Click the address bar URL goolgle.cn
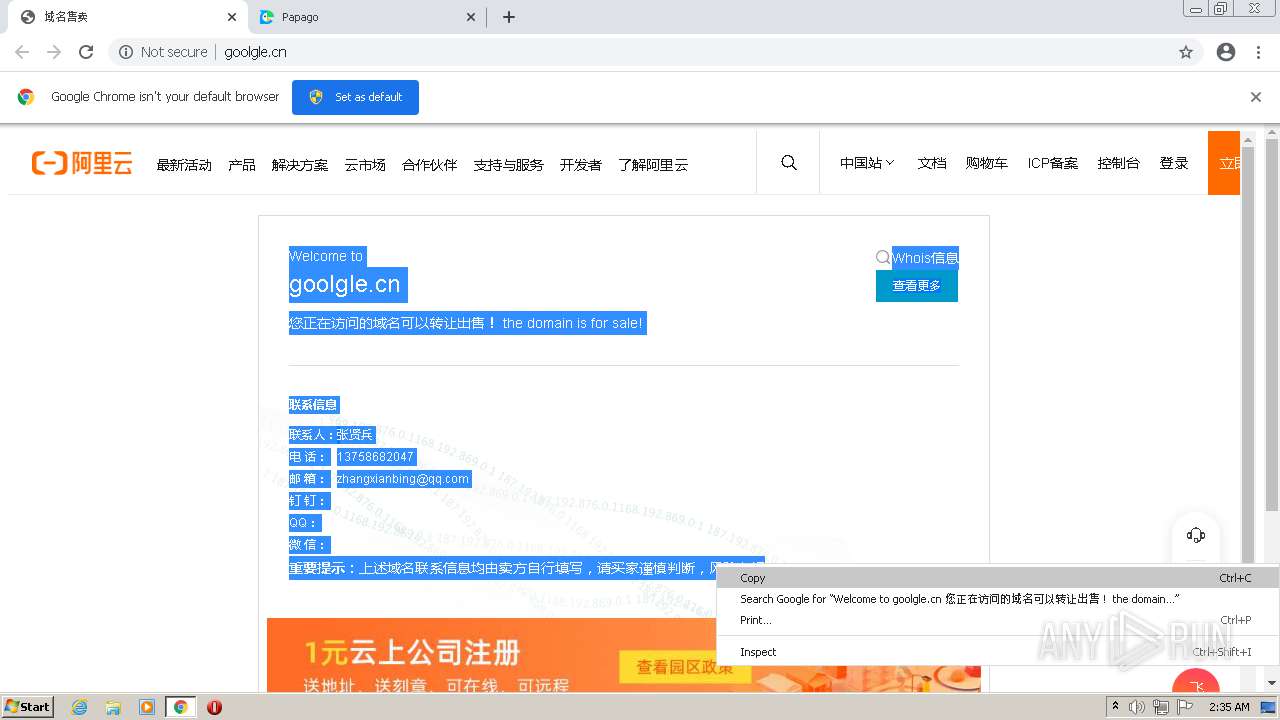The width and height of the screenshot is (1280, 720). pos(256,52)
